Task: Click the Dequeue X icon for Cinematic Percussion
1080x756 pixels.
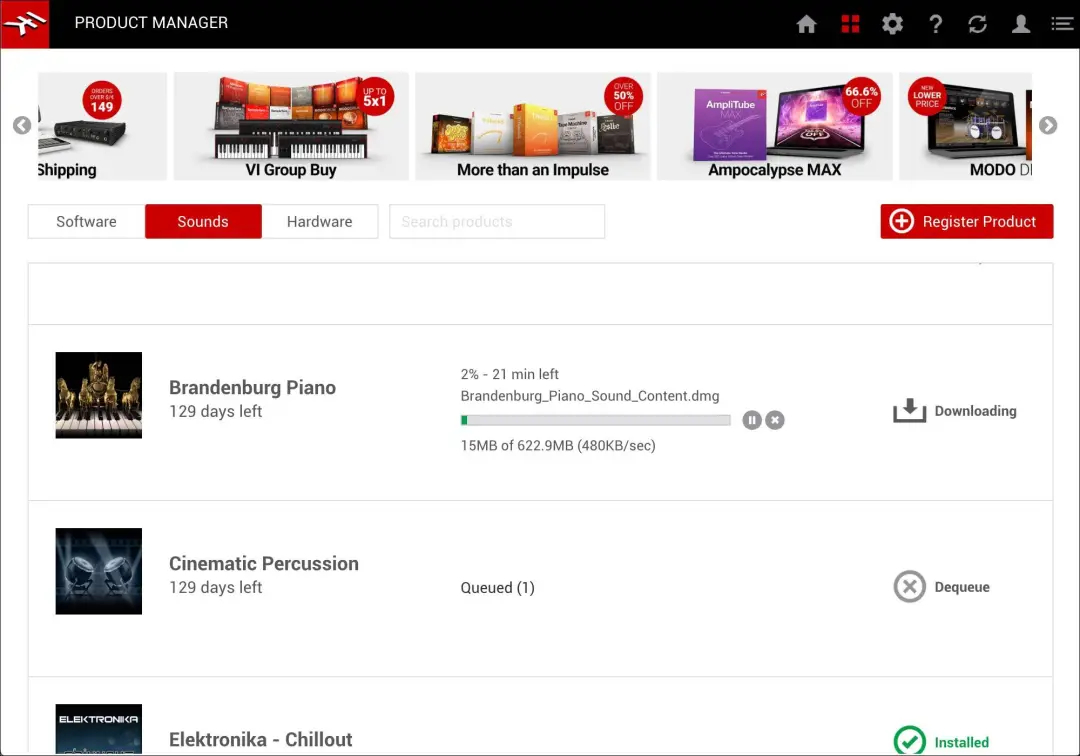Action: pyautogui.click(x=910, y=587)
